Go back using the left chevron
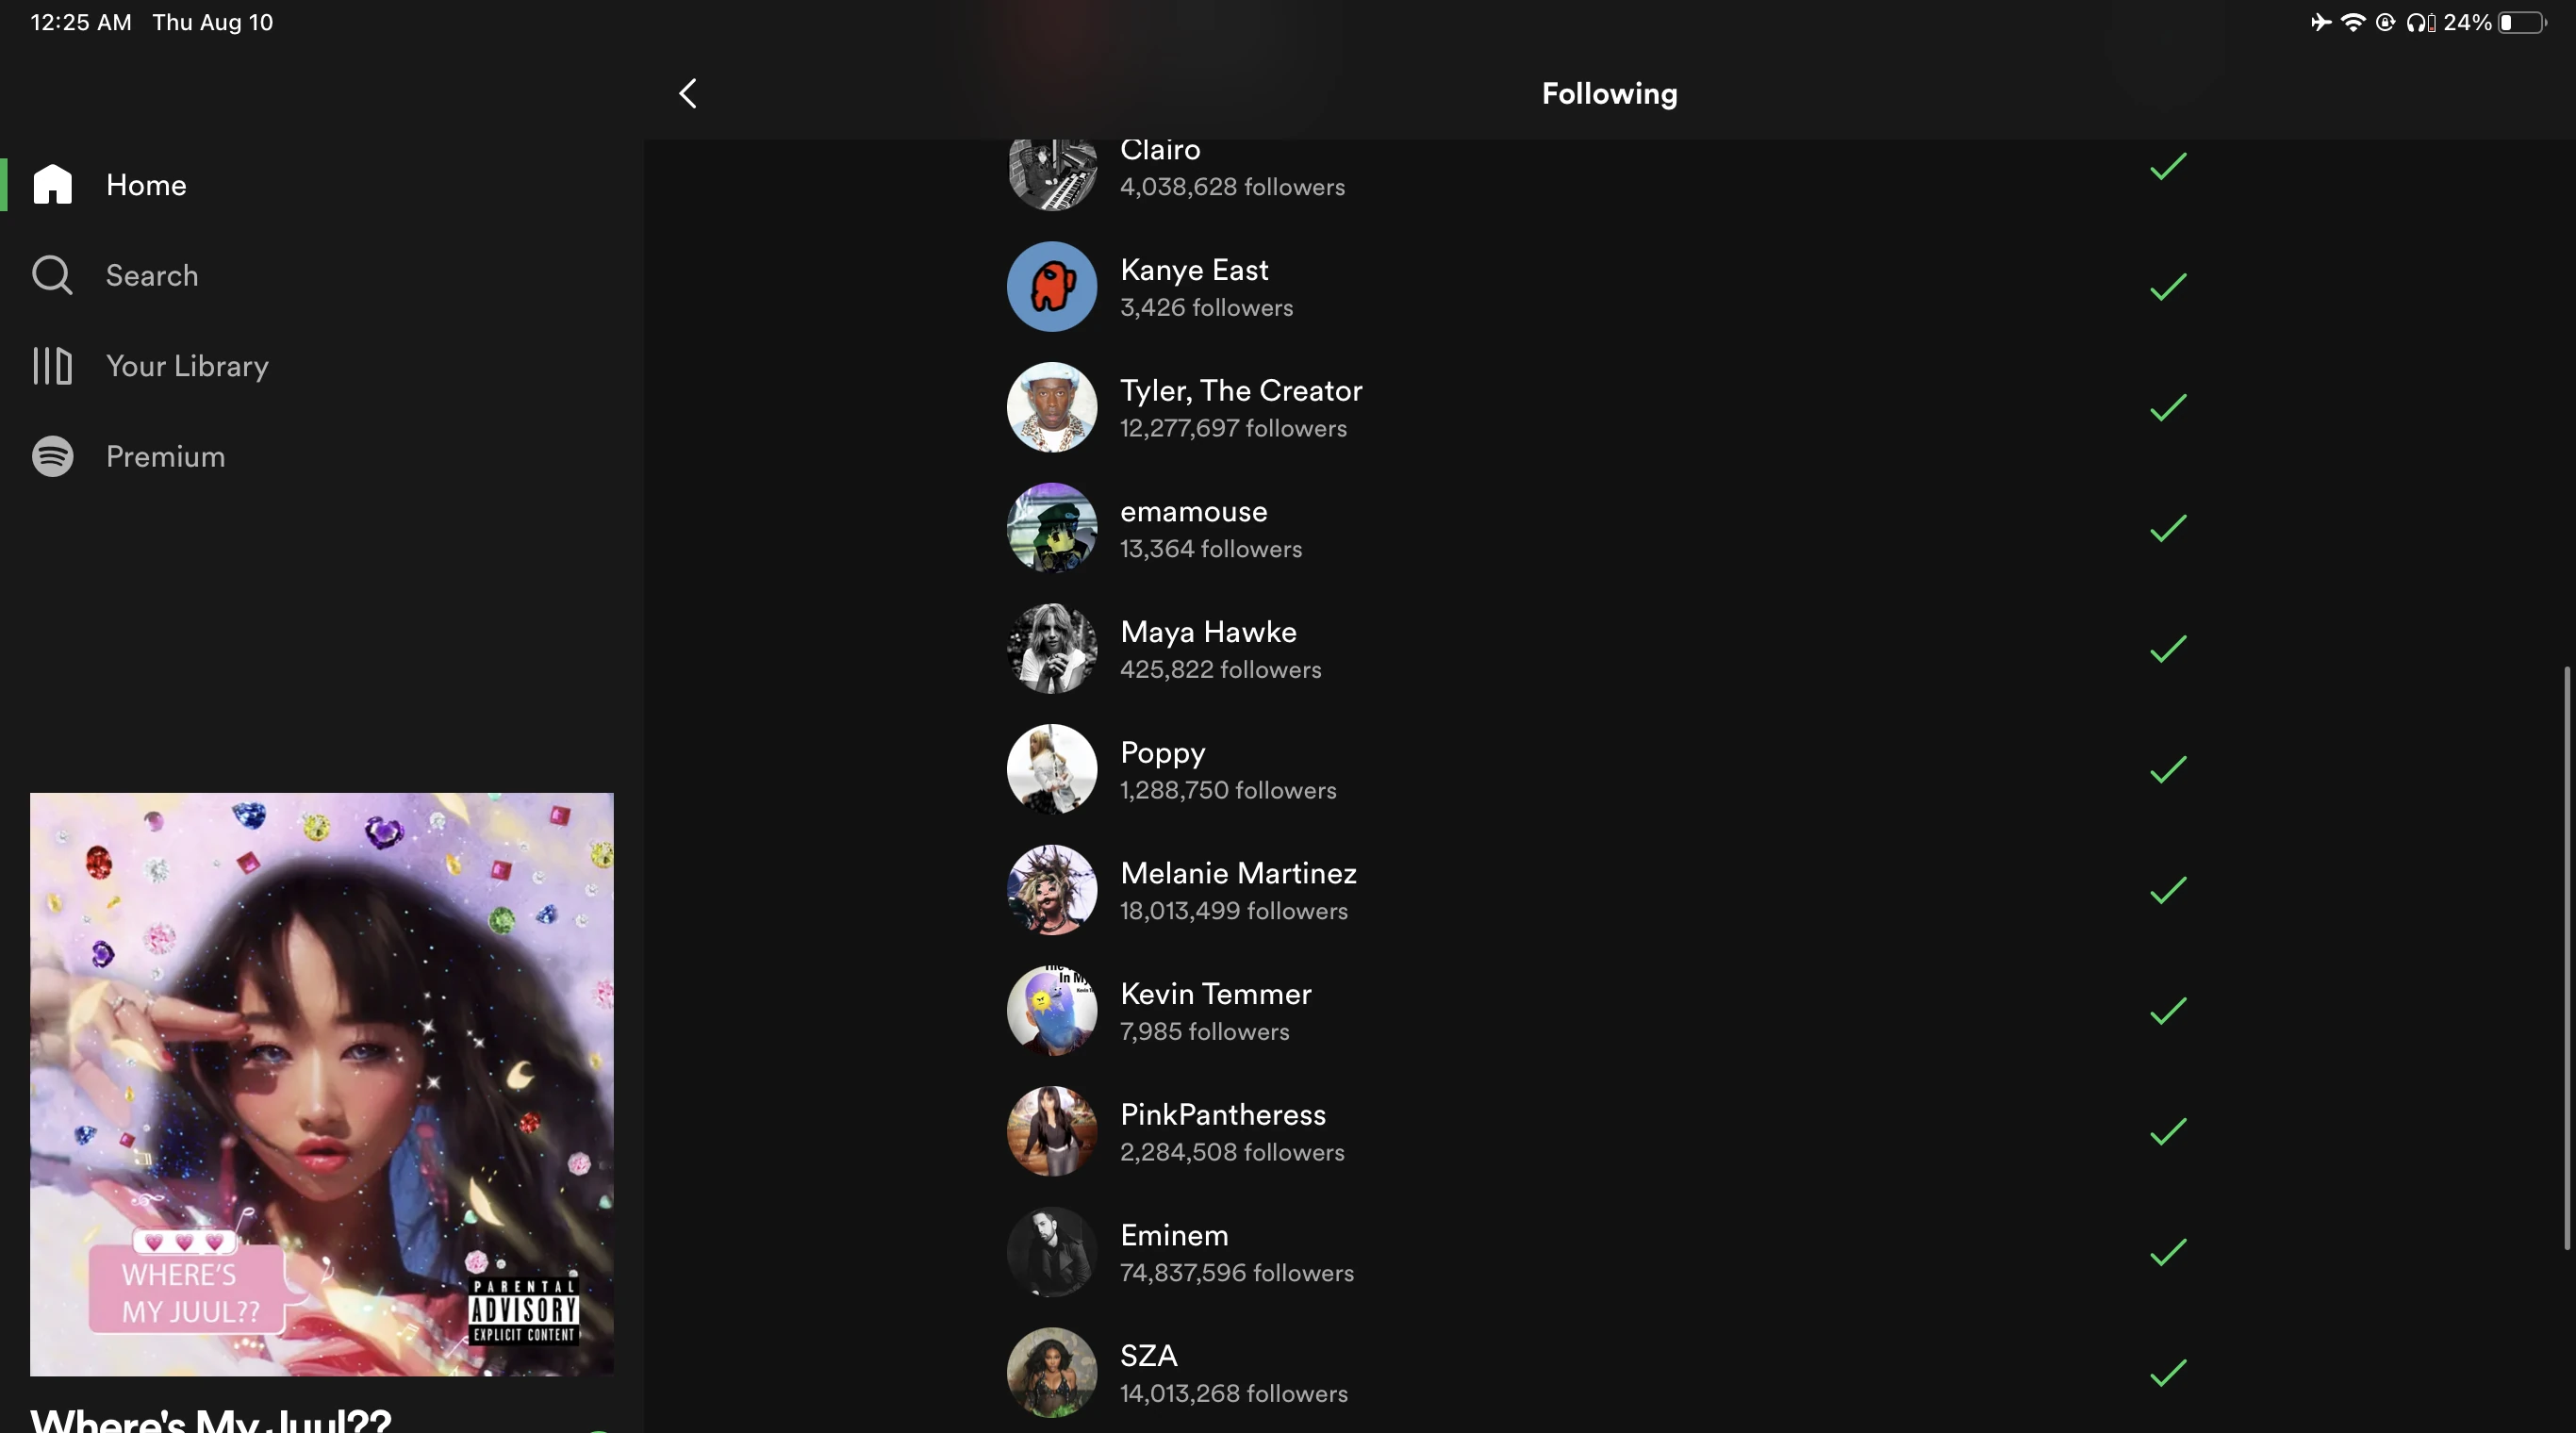2576x1433 pixels. (x=688, y=94)
